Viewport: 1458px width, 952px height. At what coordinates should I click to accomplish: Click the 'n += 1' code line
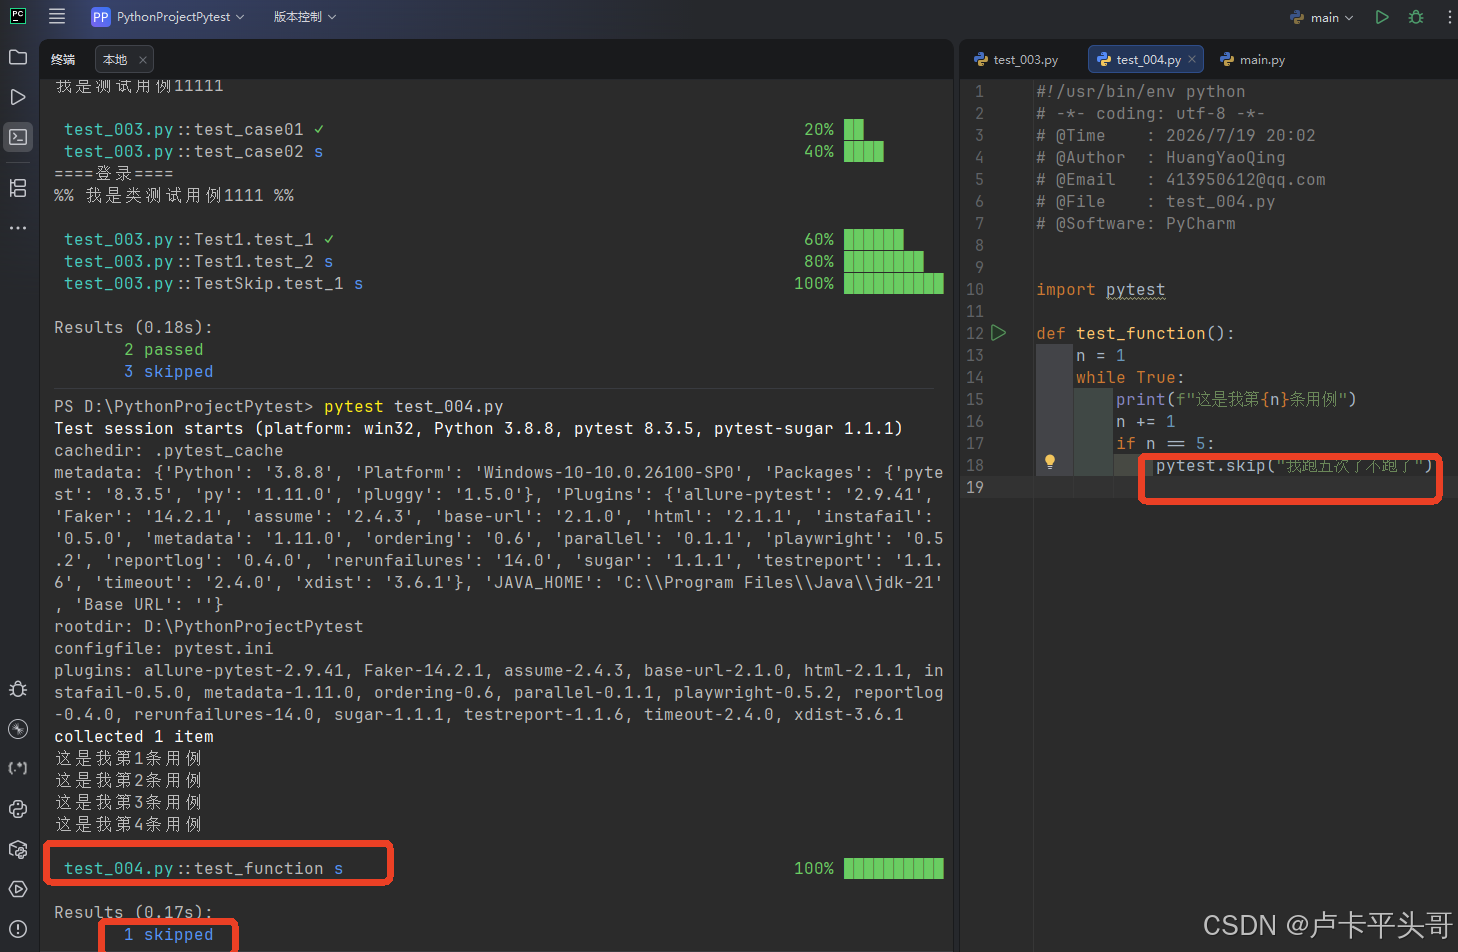1146,422
